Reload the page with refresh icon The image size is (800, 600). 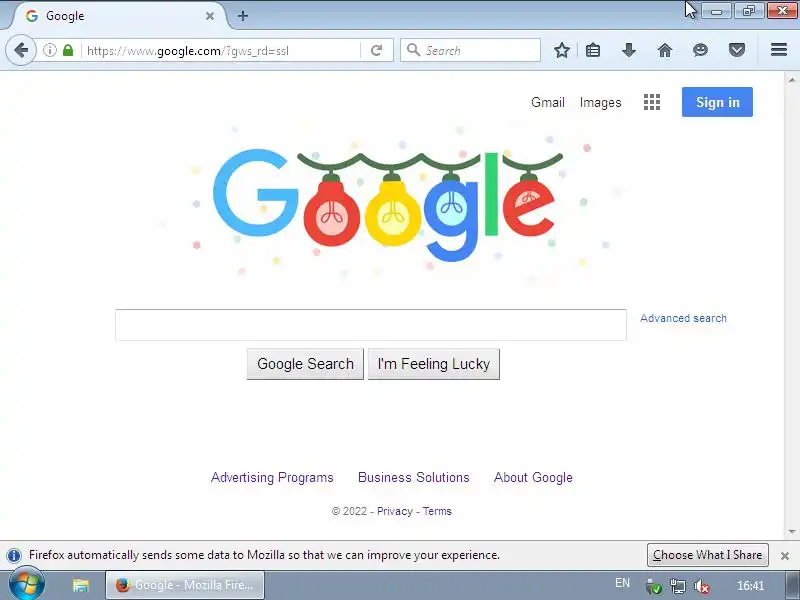(x=377, y=50)
